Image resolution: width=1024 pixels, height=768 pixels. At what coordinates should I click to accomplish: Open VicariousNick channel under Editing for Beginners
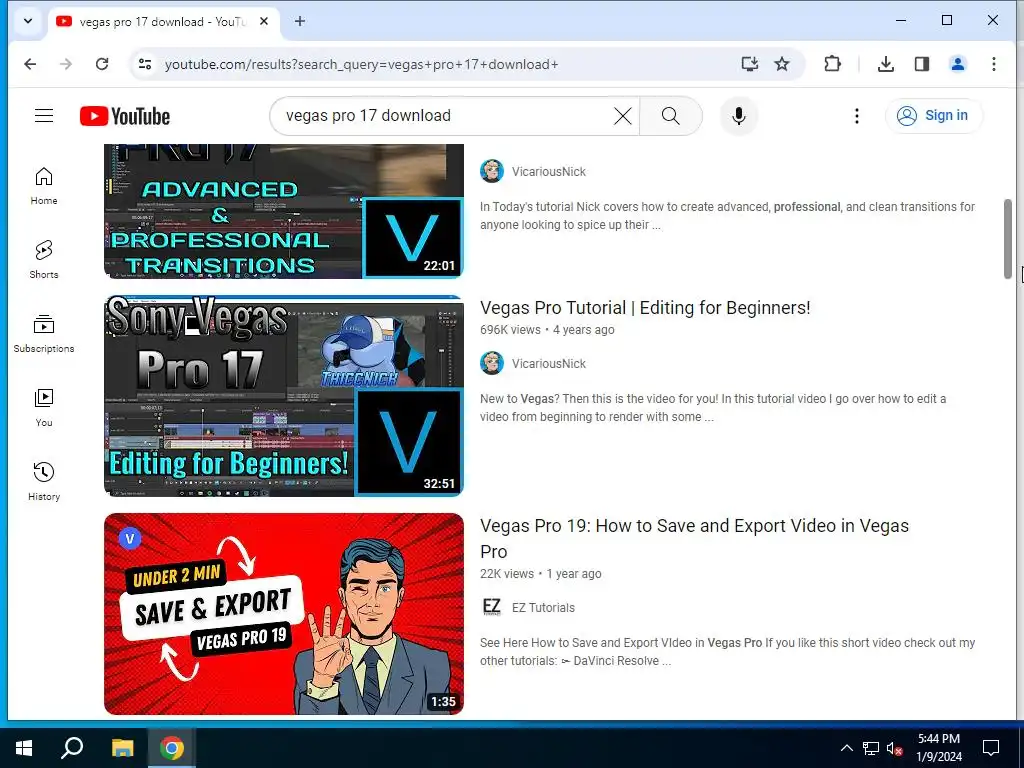pos(549,364)
